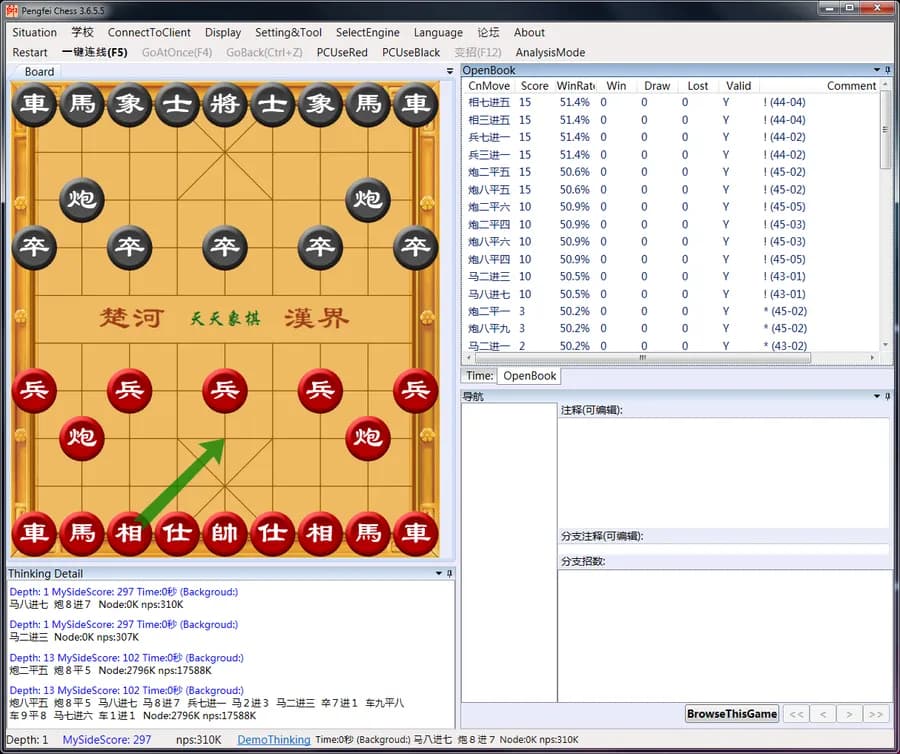Screen dimensions: 900x754
Task: Open the About menu
Action: (x=529, y=33)
